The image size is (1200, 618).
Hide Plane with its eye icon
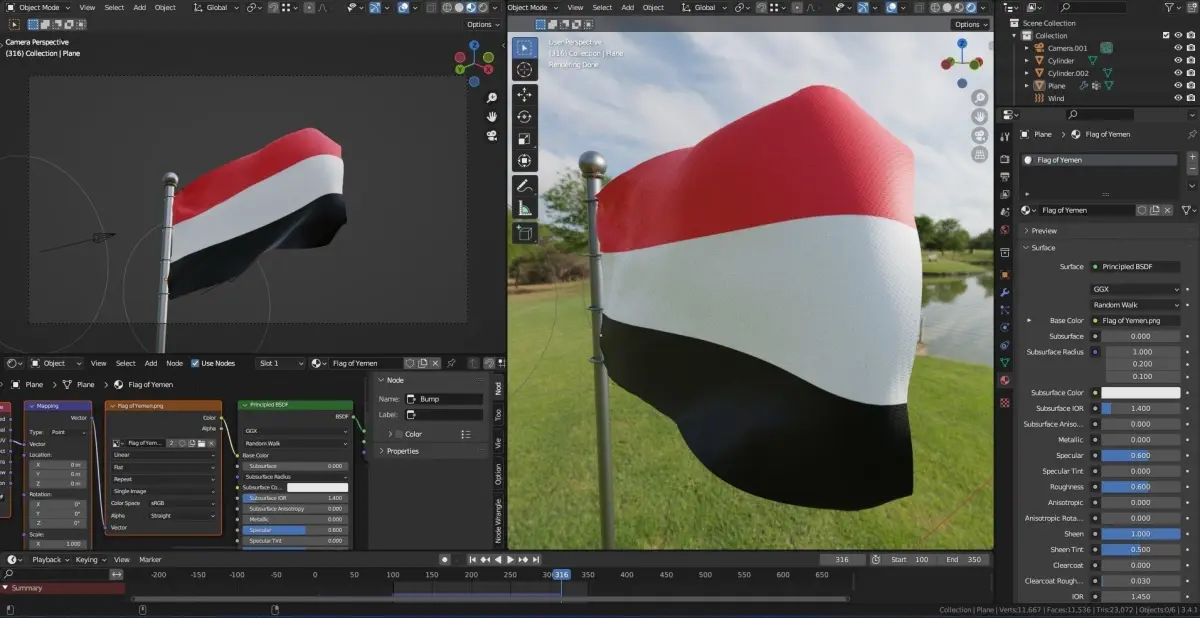coord(1177,86)
